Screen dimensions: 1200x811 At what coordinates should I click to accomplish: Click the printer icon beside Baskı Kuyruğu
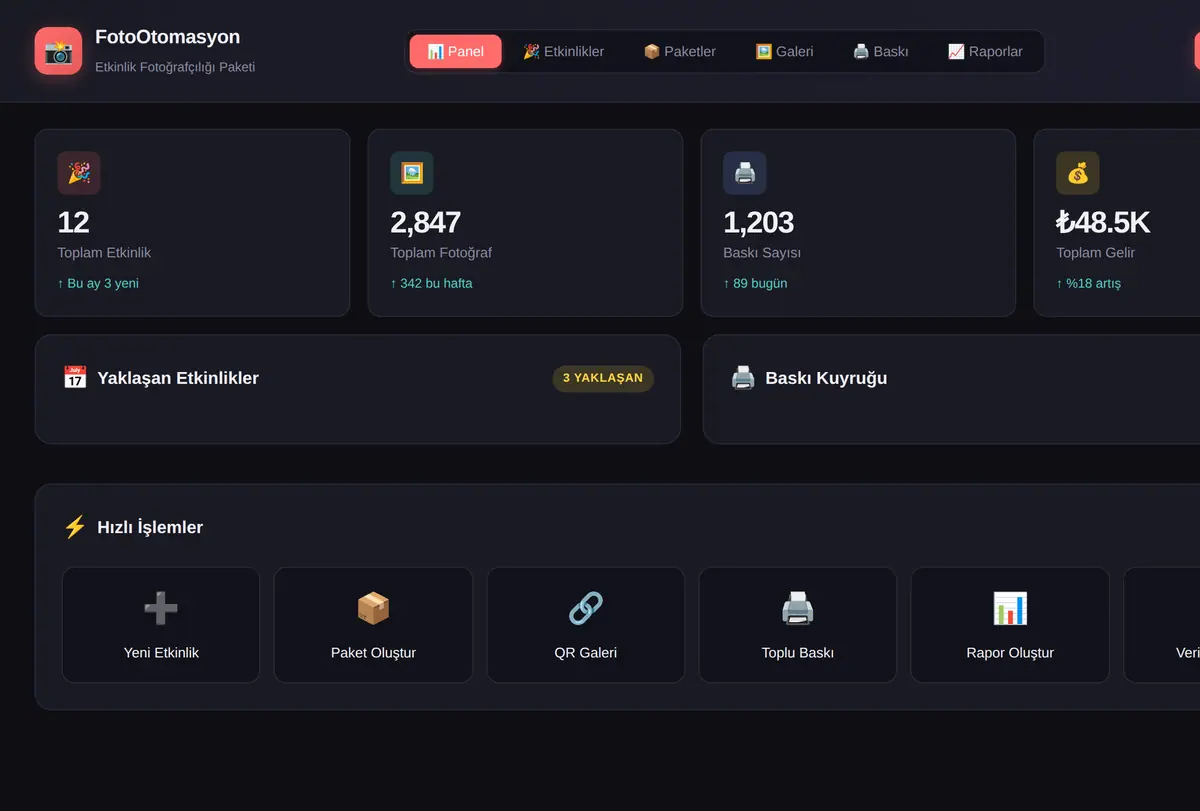pos(743,378)
